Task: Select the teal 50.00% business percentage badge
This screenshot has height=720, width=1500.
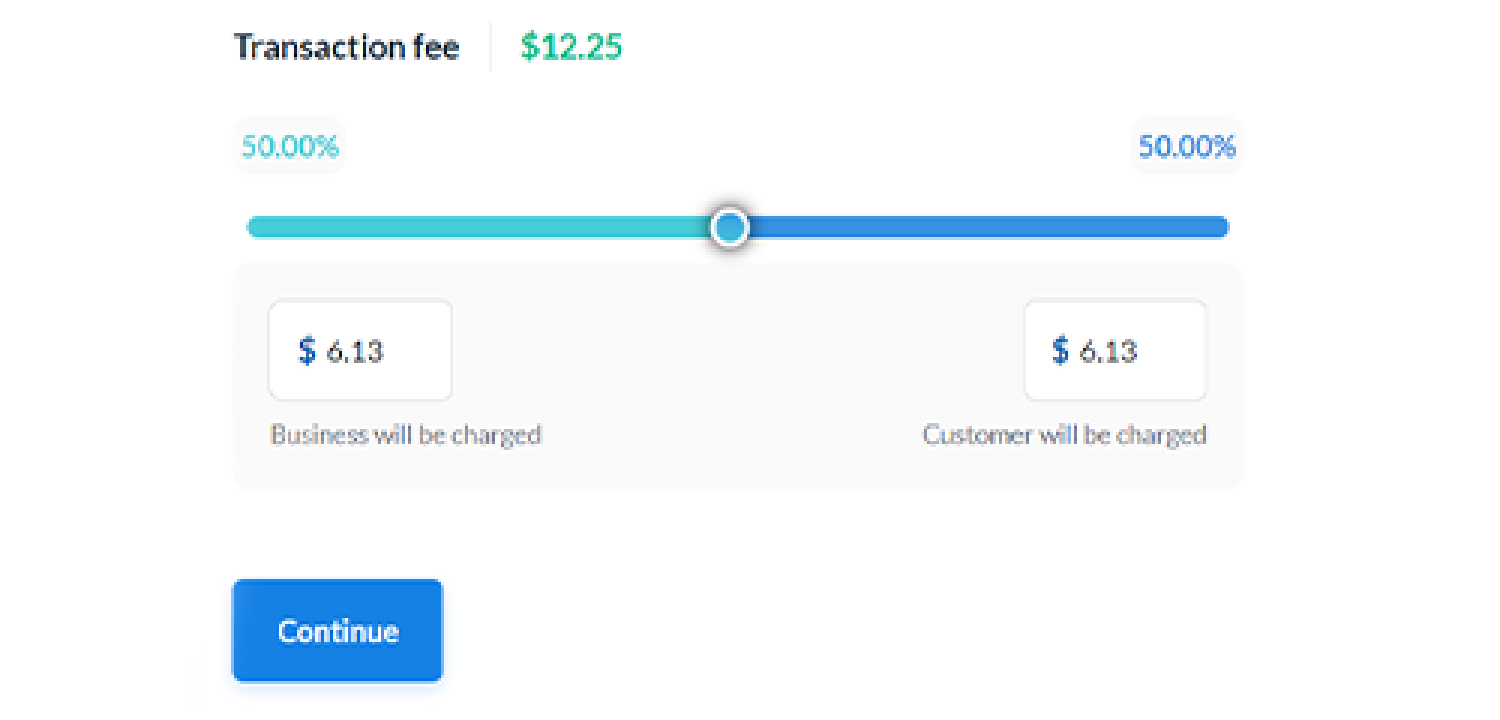Action: point(290,147)
